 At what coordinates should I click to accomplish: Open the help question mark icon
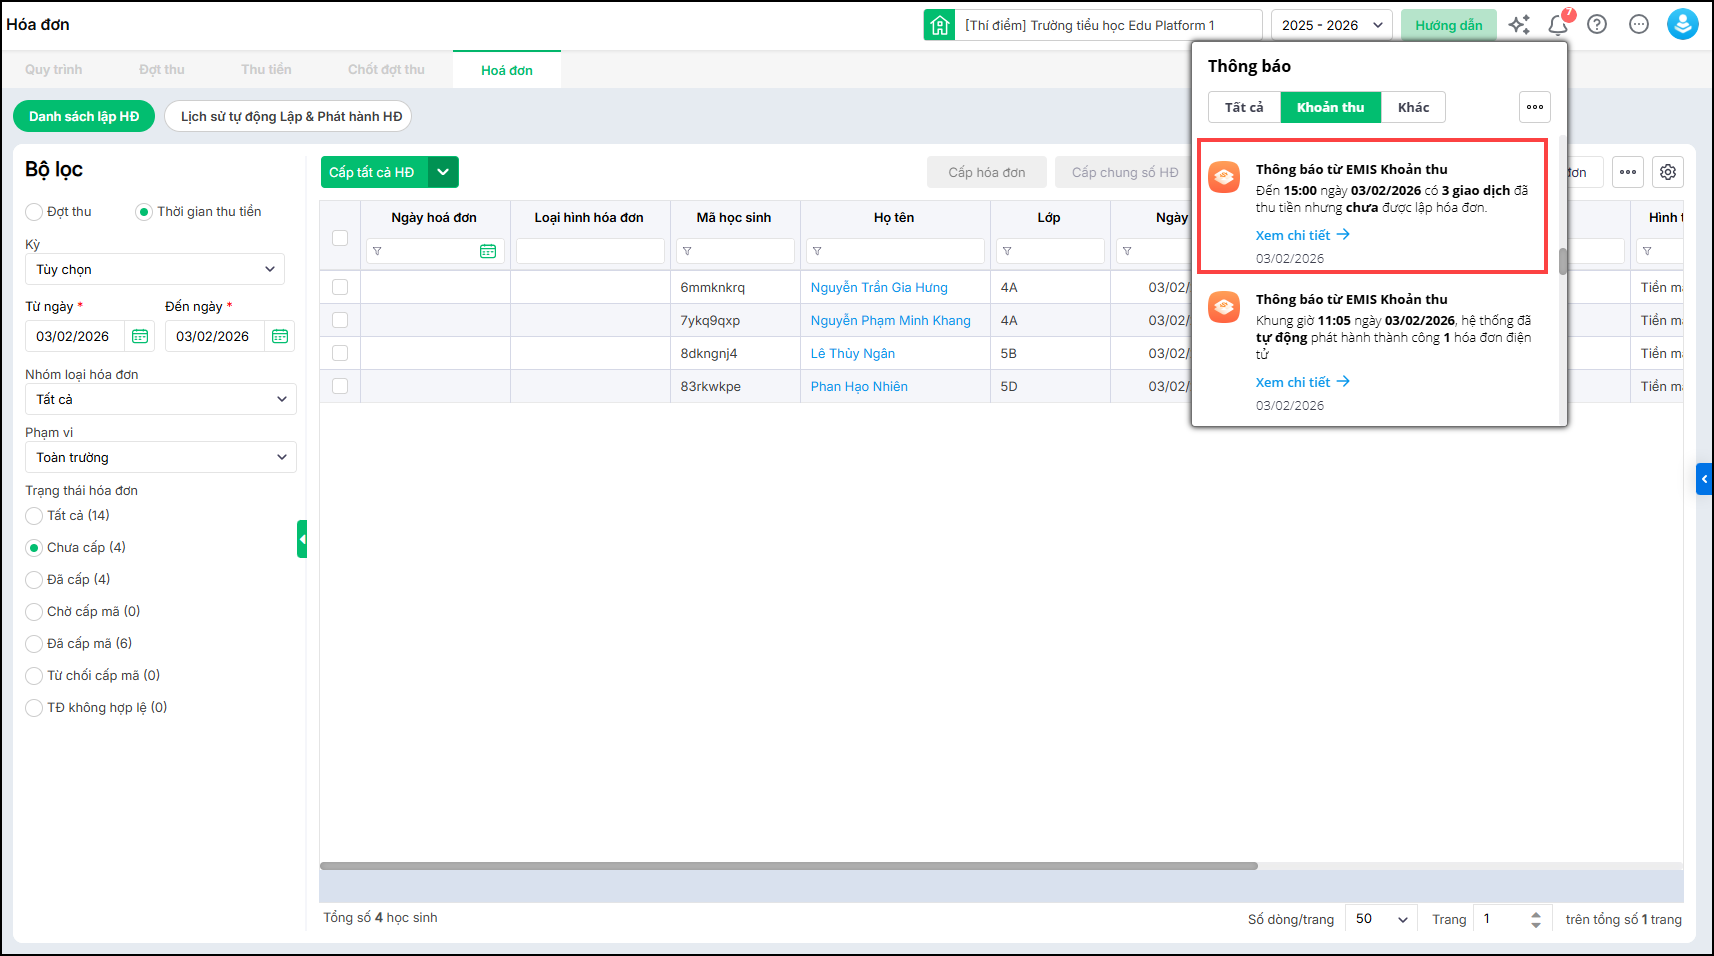point(1597,25)
